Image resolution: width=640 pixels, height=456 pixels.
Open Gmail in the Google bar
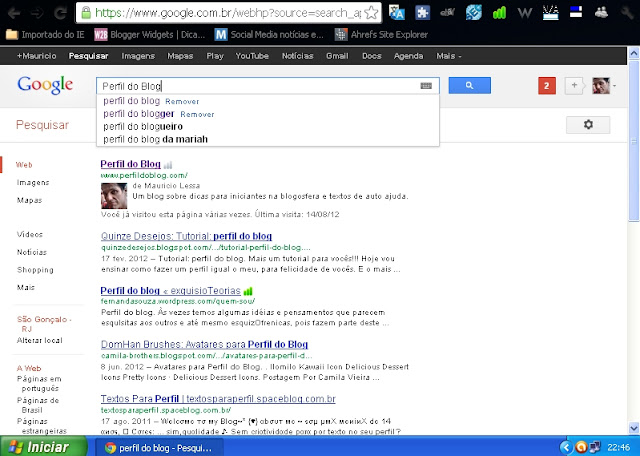tap(337, 56)
